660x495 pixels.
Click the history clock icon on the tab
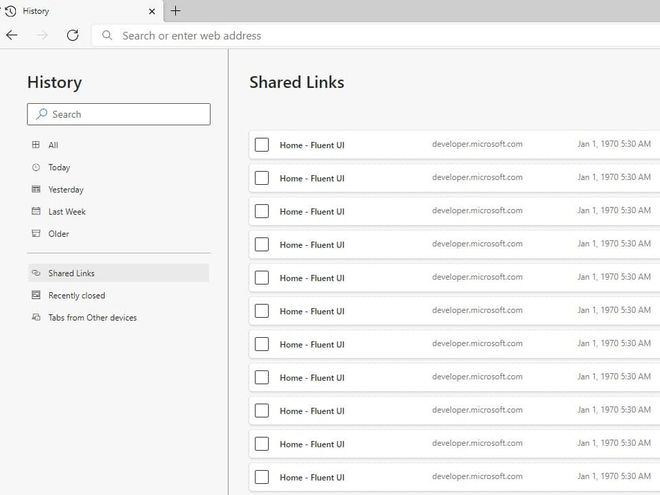pyautogui.click(x=11, y=11)
